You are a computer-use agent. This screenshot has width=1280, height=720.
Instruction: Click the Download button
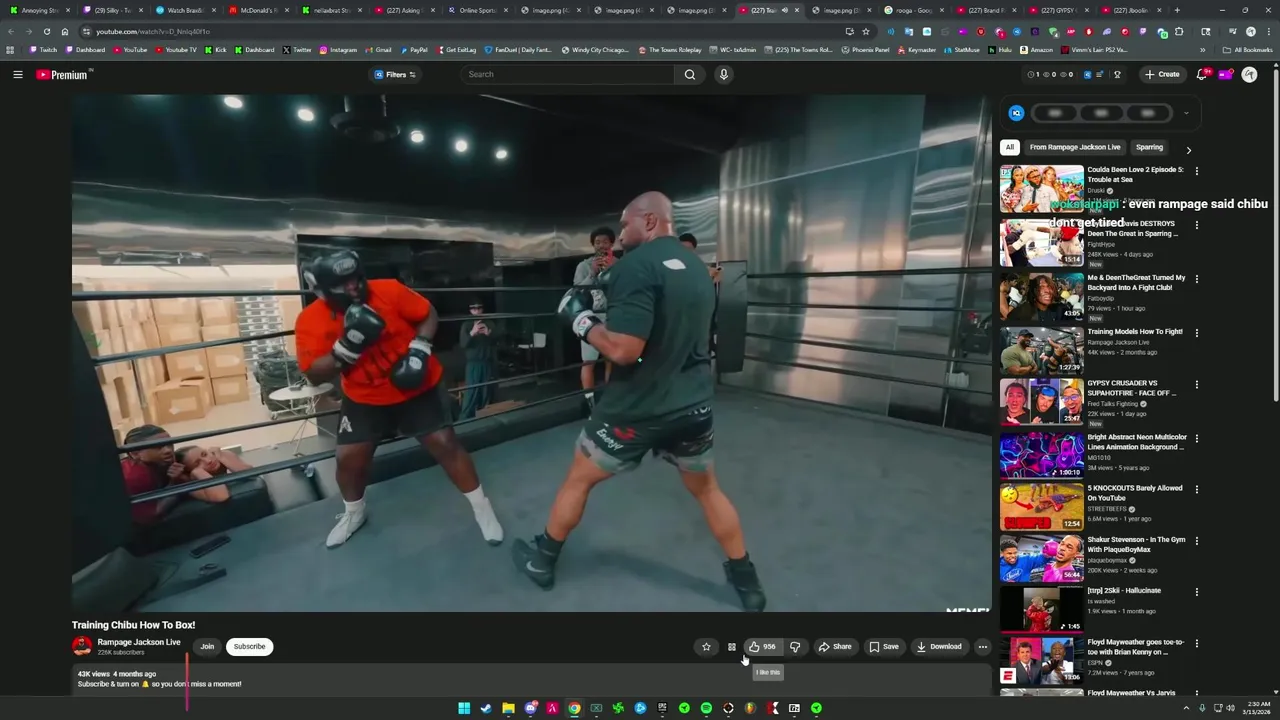point(939,647)
